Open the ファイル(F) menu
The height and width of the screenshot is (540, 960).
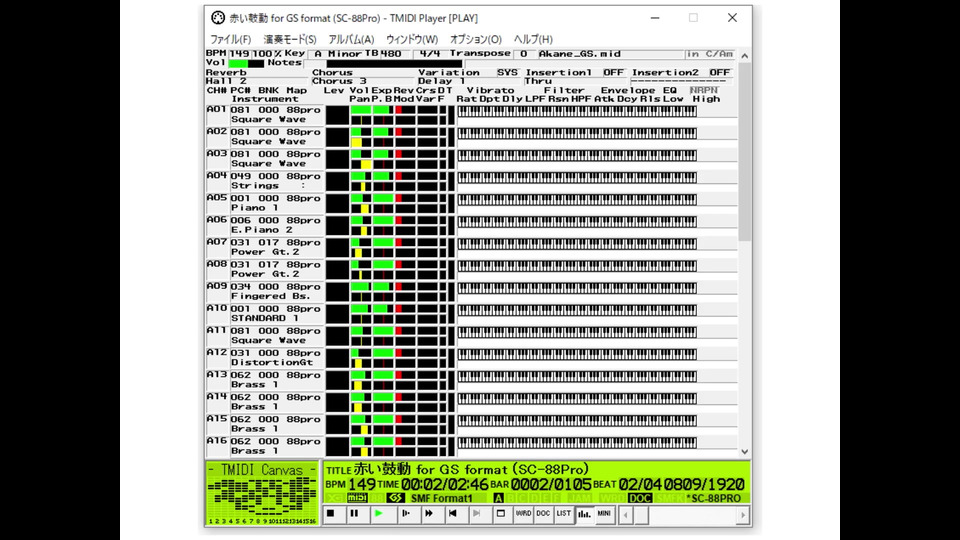pos(230,39)
